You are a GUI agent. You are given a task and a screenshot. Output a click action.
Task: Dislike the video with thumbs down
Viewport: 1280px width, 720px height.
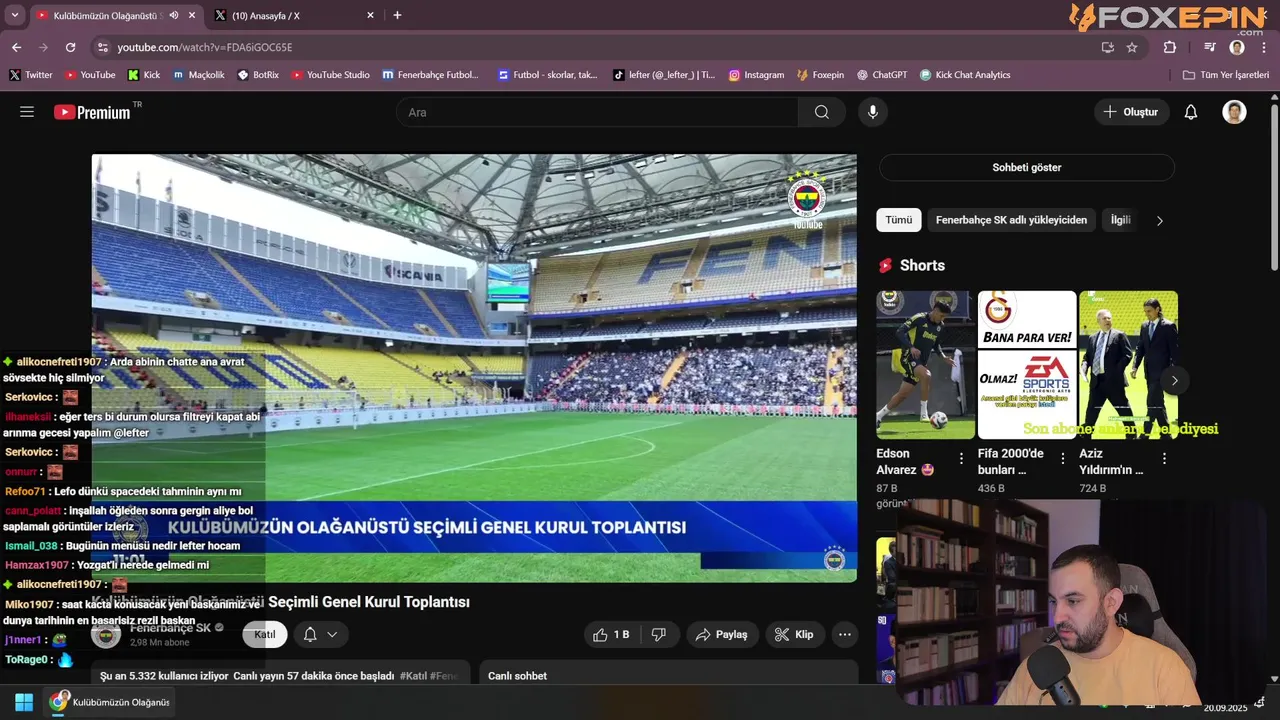[x=659, y=634]
